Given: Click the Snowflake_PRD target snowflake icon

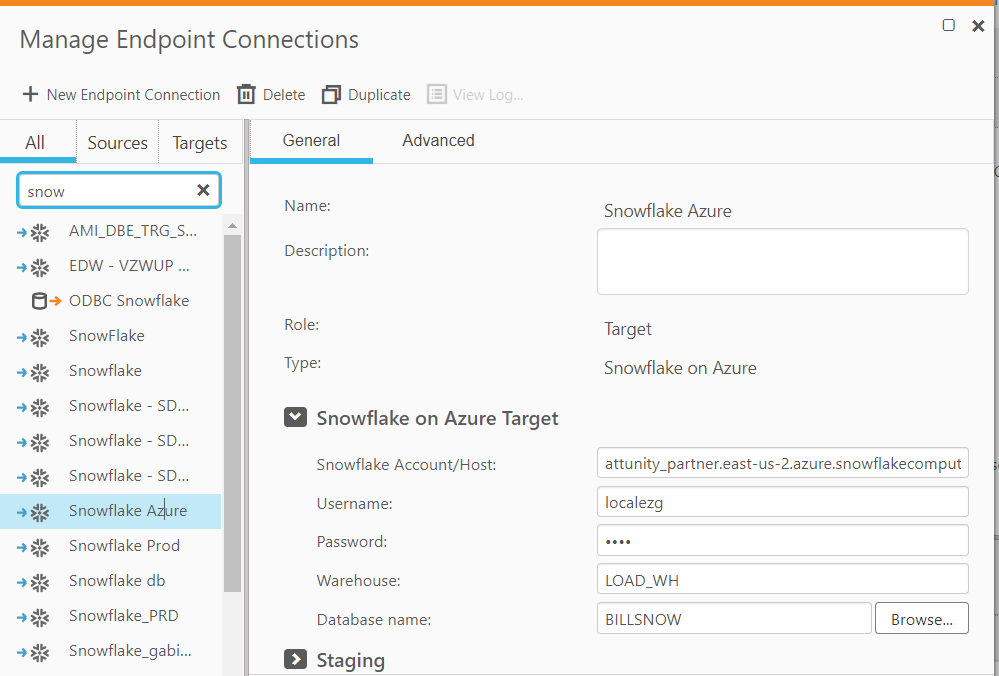Looking at the screenshot, I should click(39, 616).
